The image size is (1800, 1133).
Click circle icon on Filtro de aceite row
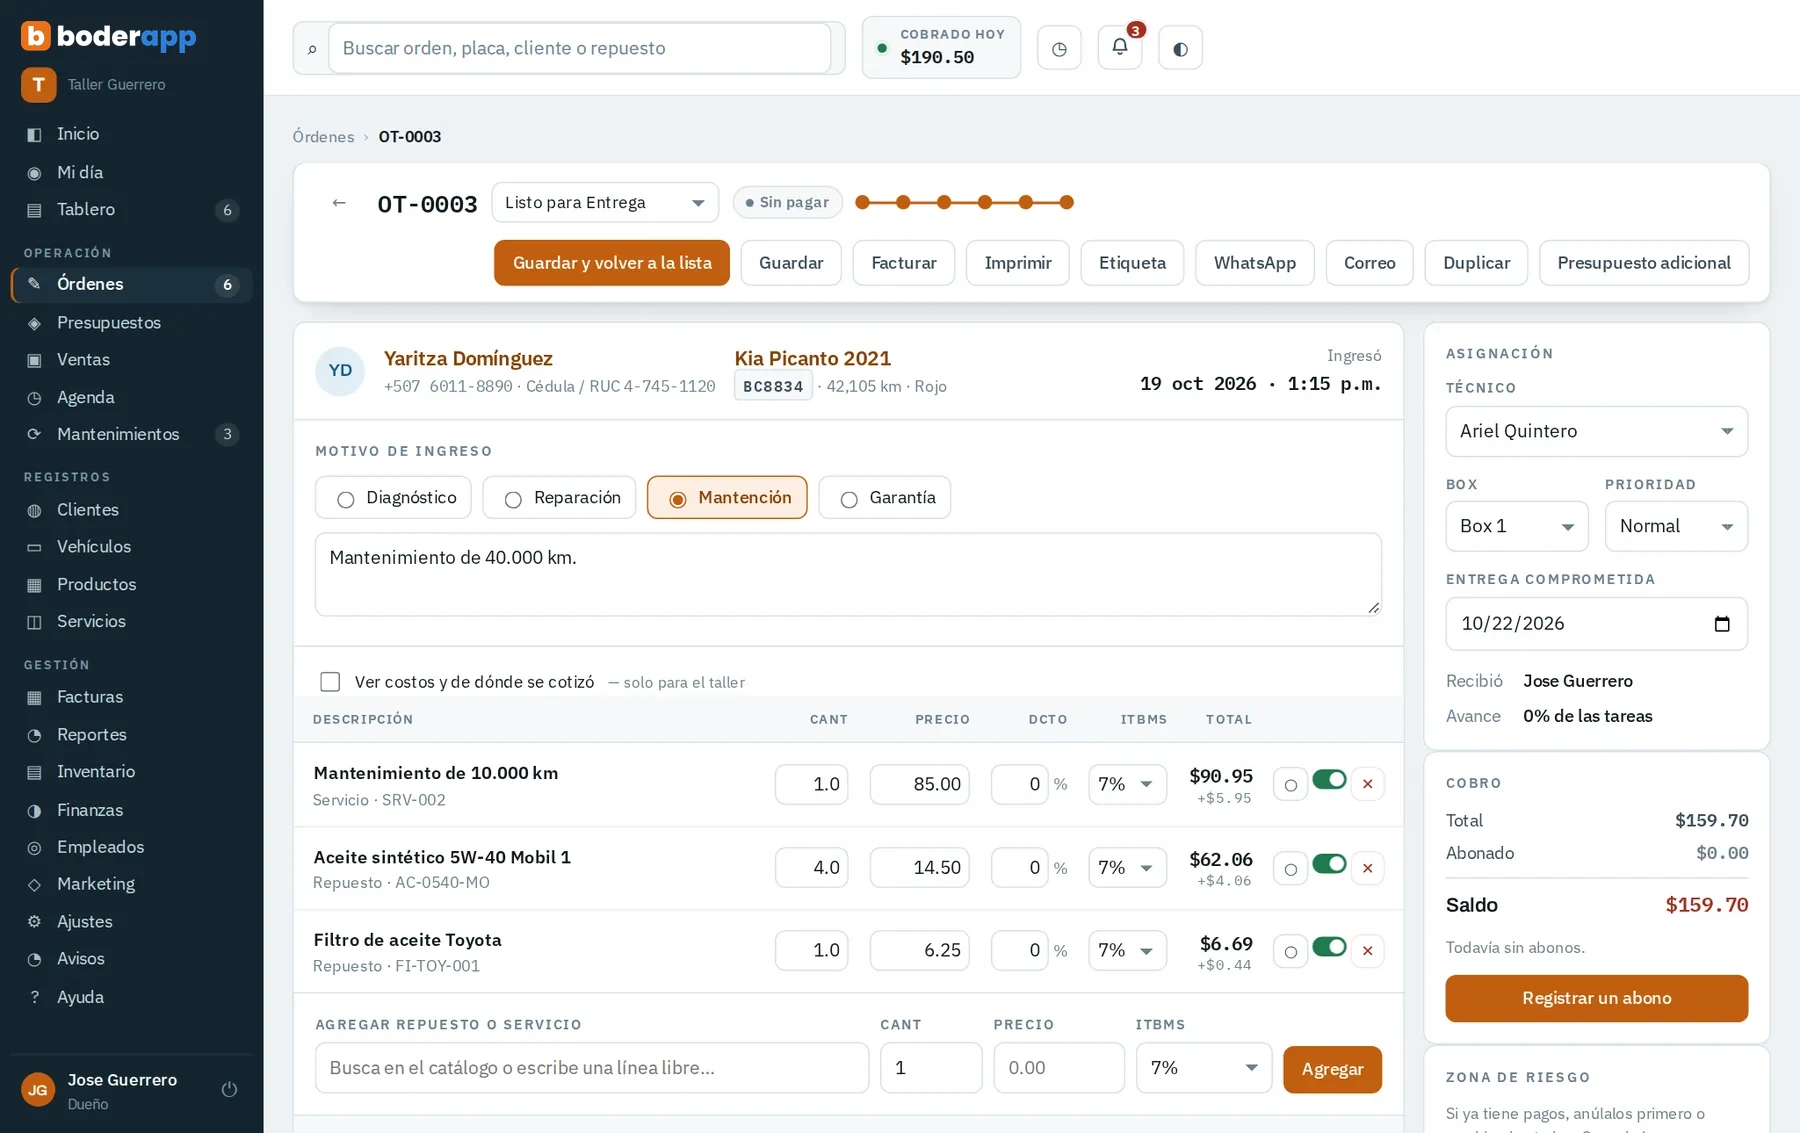(1290, 952)
